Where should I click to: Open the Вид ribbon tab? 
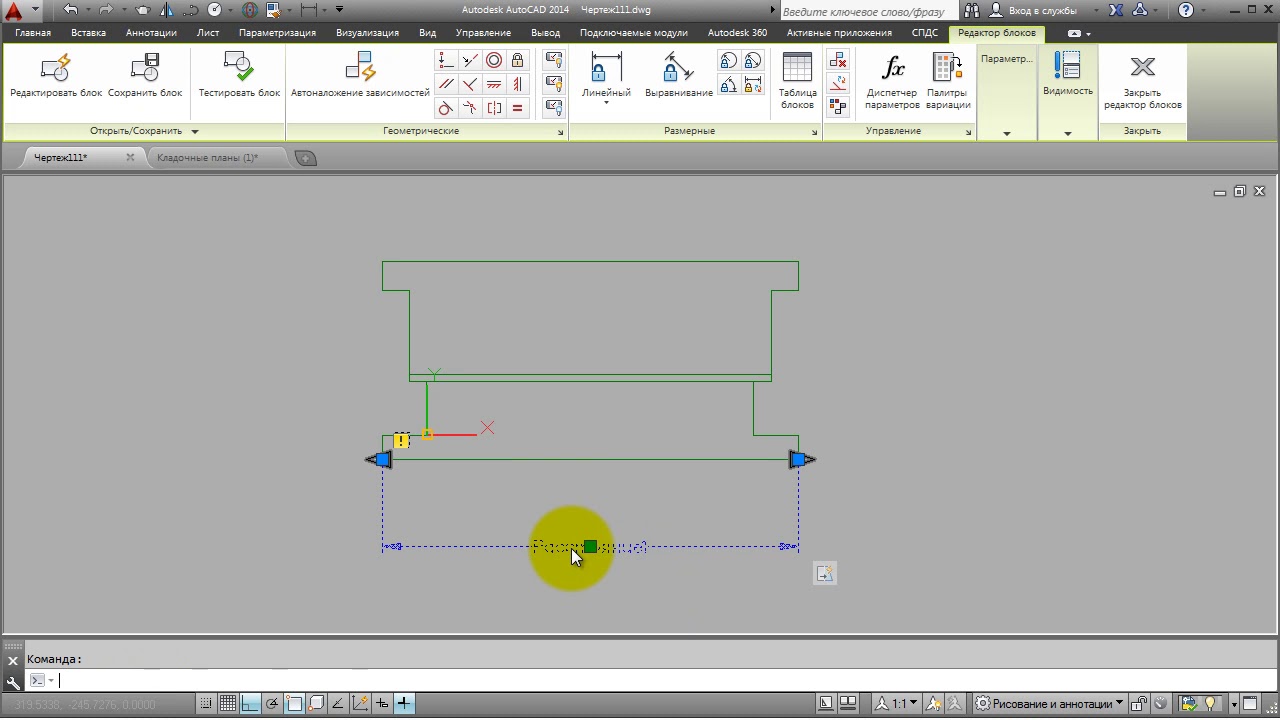point(427,33)
